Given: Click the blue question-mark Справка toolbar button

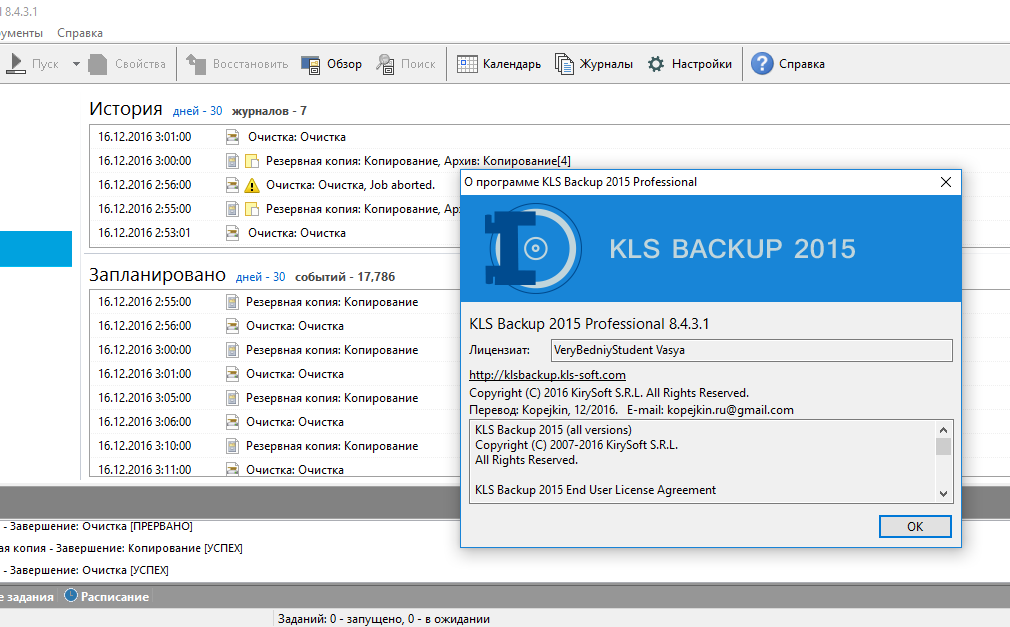Looking at the screenshot, I should 788,64.
